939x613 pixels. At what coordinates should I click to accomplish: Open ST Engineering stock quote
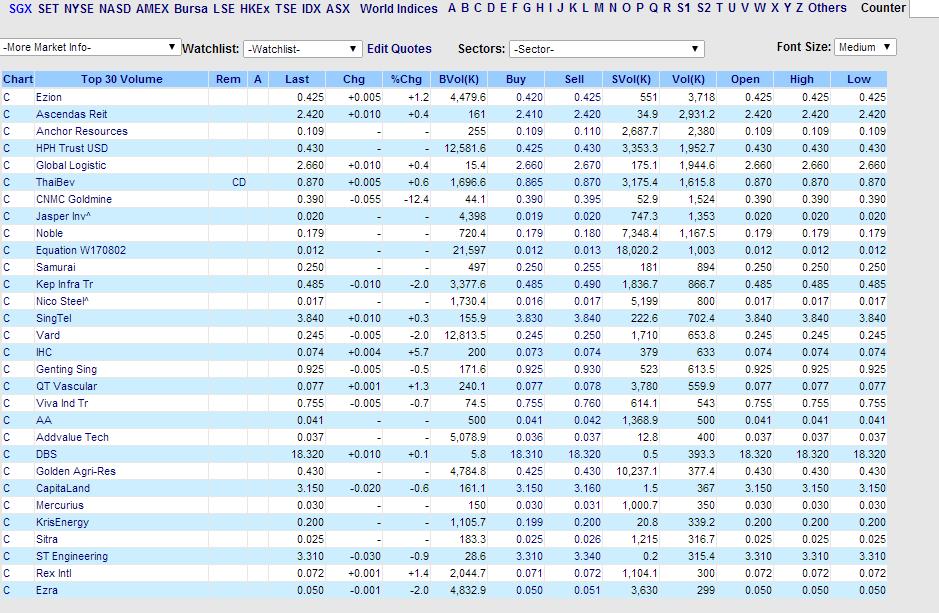[72, 556]
